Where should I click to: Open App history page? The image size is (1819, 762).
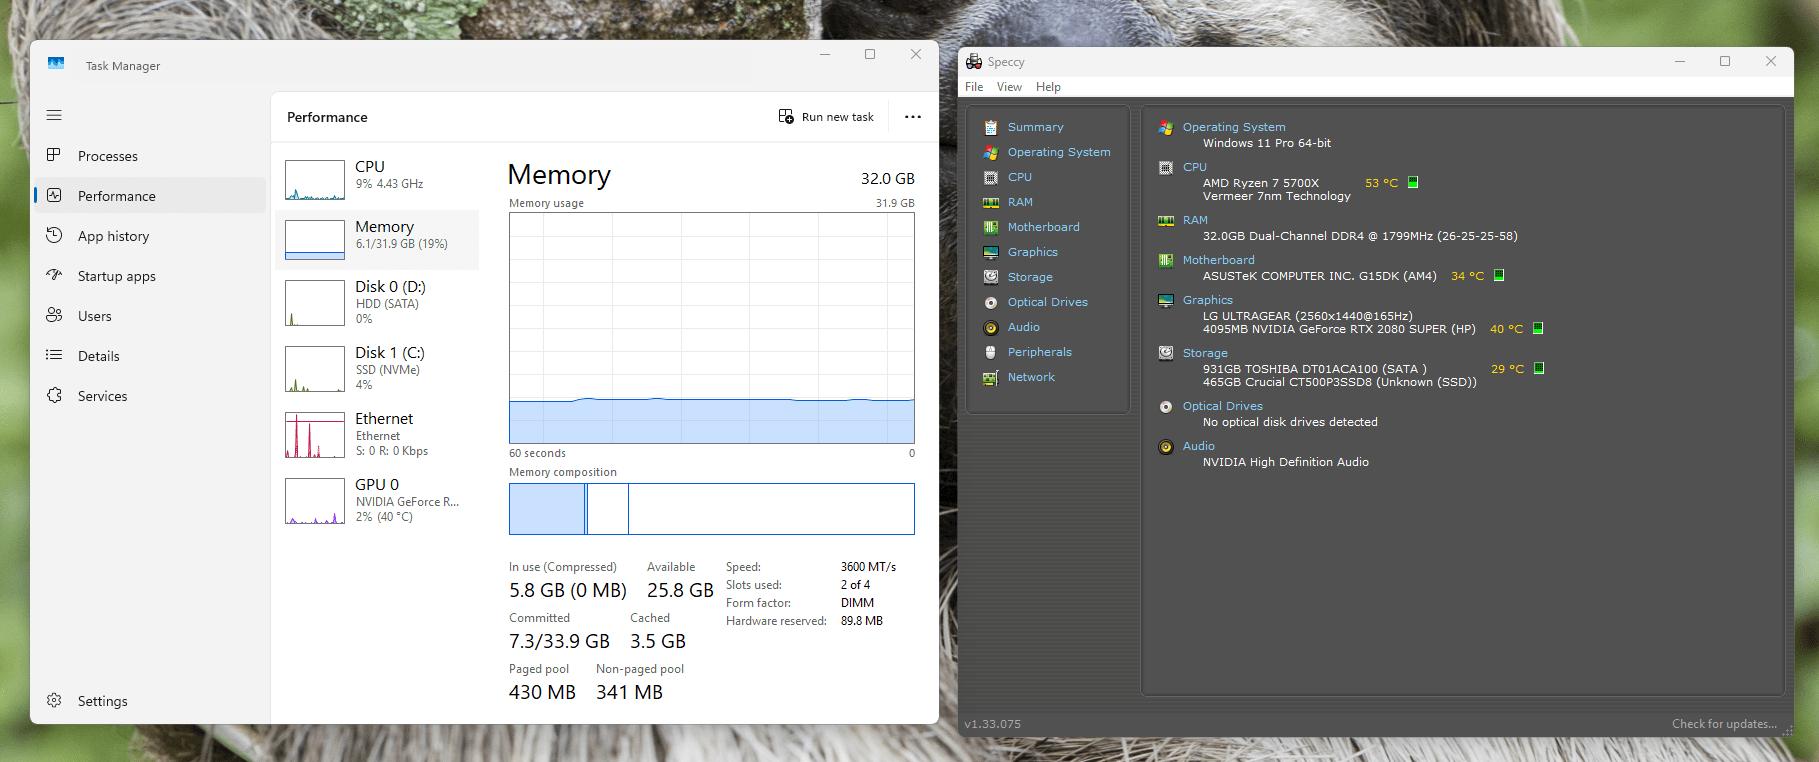[x=113, y=236]
